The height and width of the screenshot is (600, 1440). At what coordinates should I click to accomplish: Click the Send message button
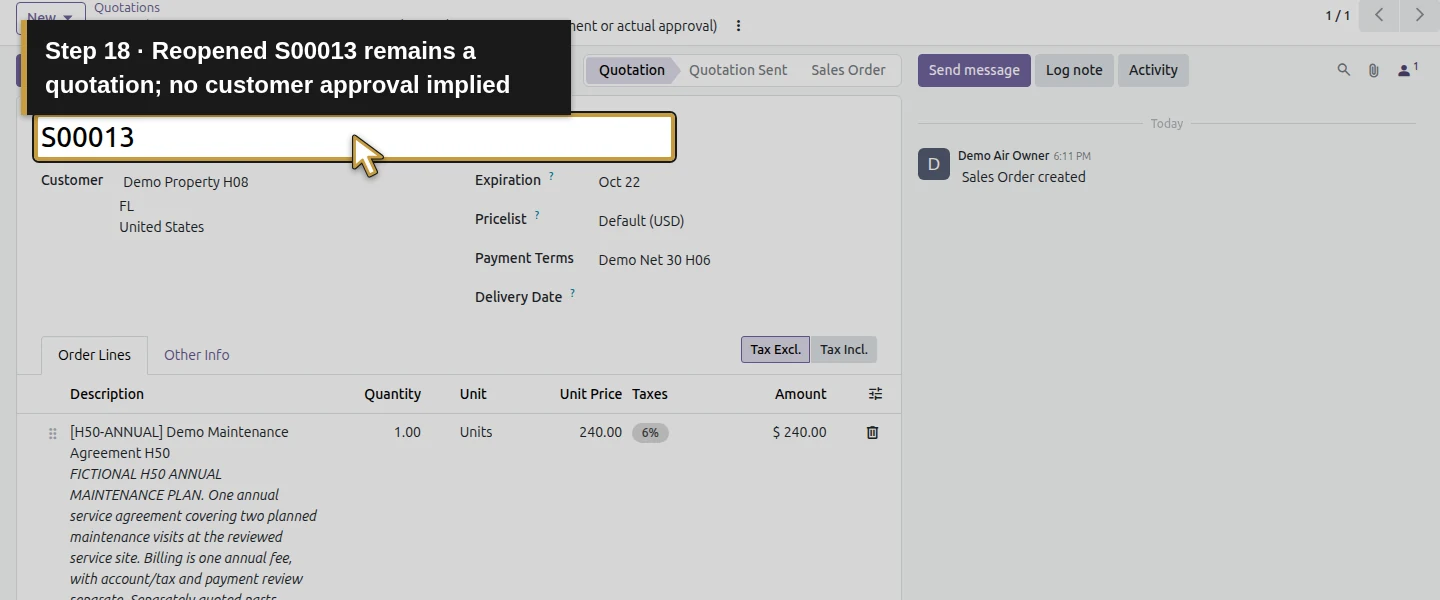tap(974, 70)
